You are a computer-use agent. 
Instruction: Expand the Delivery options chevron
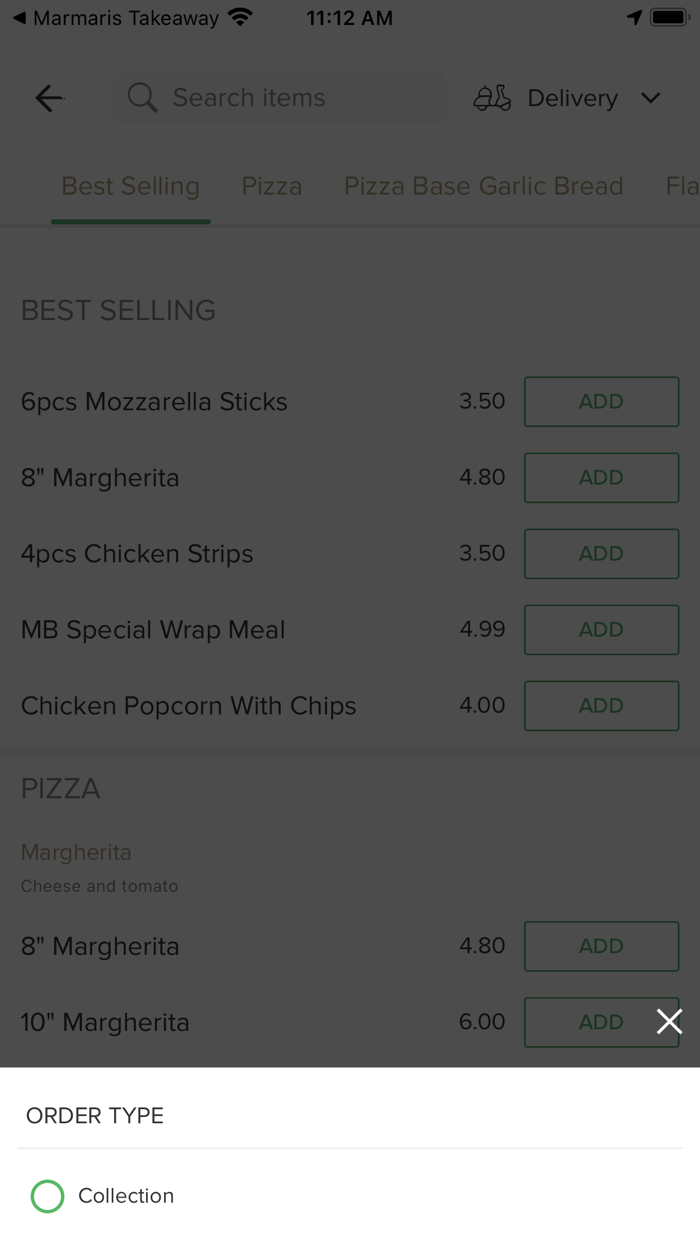(650, 98)
